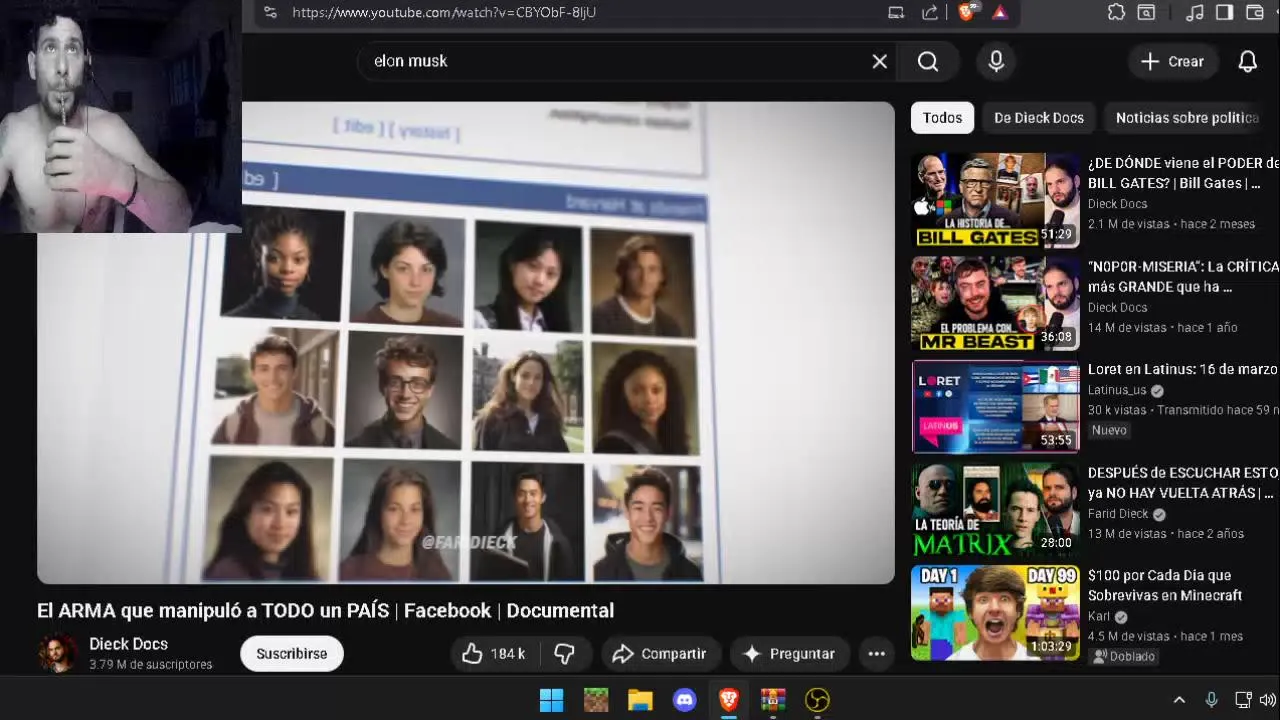
Task: Click the Nuevo badge on Loret video
Action: (x=1109, y=430)
